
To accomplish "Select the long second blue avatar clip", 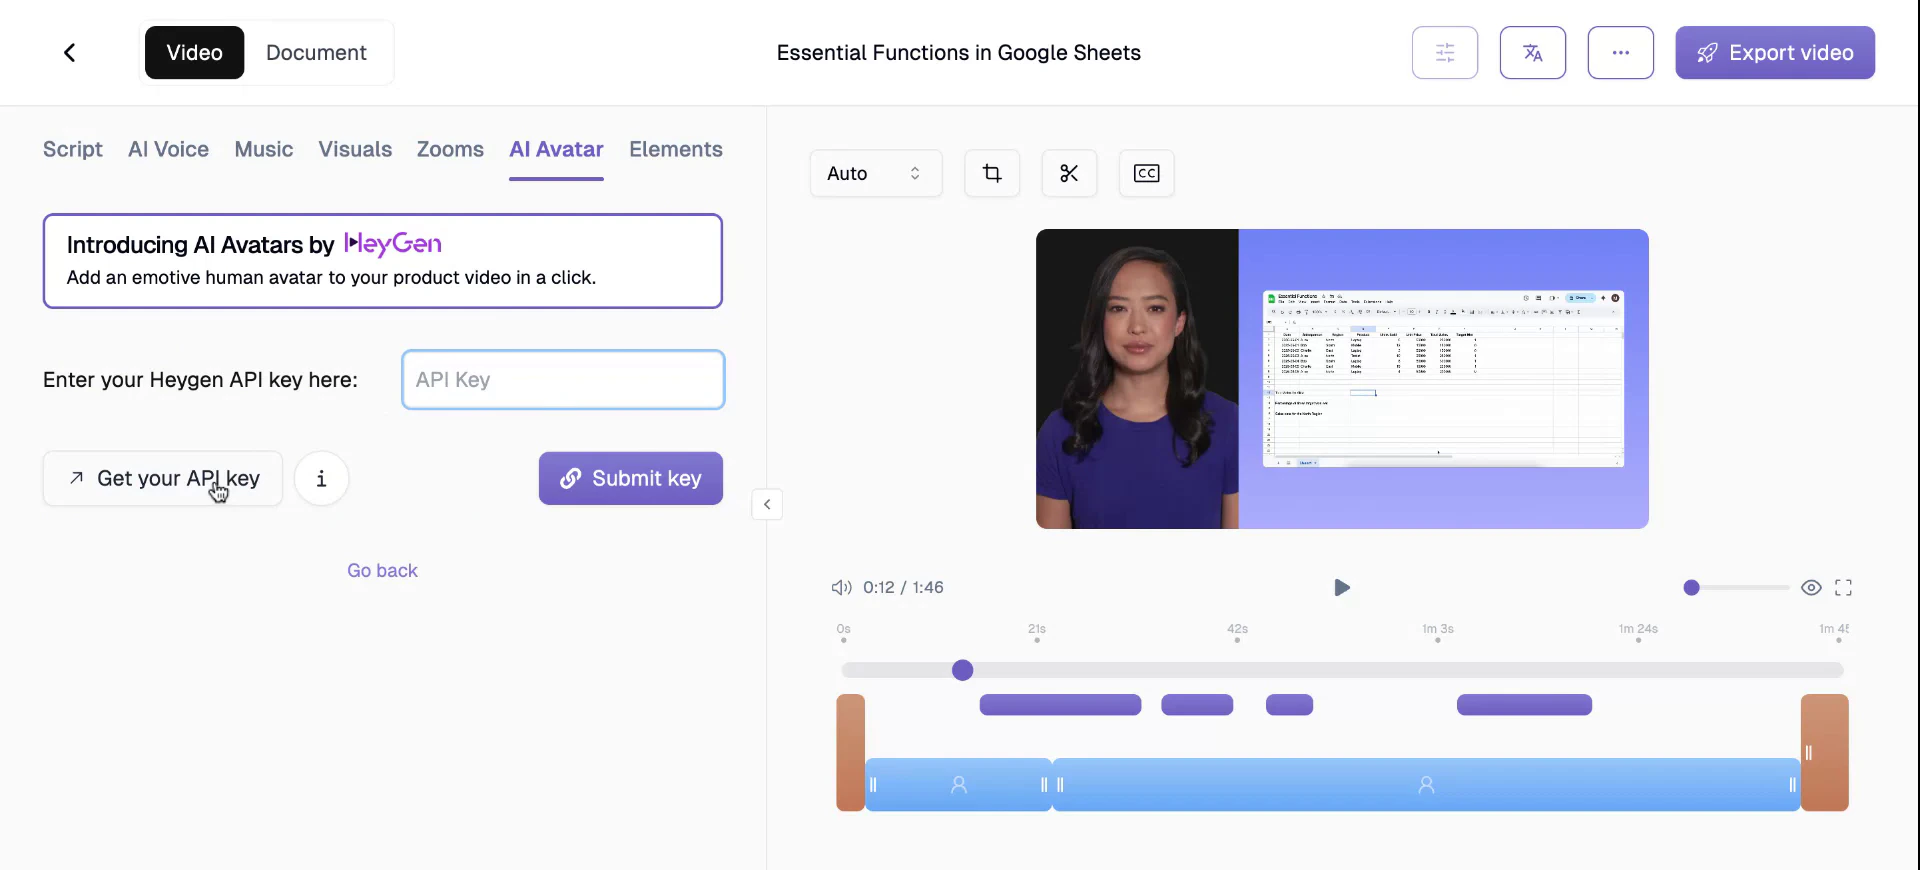I will [1426, 785].
